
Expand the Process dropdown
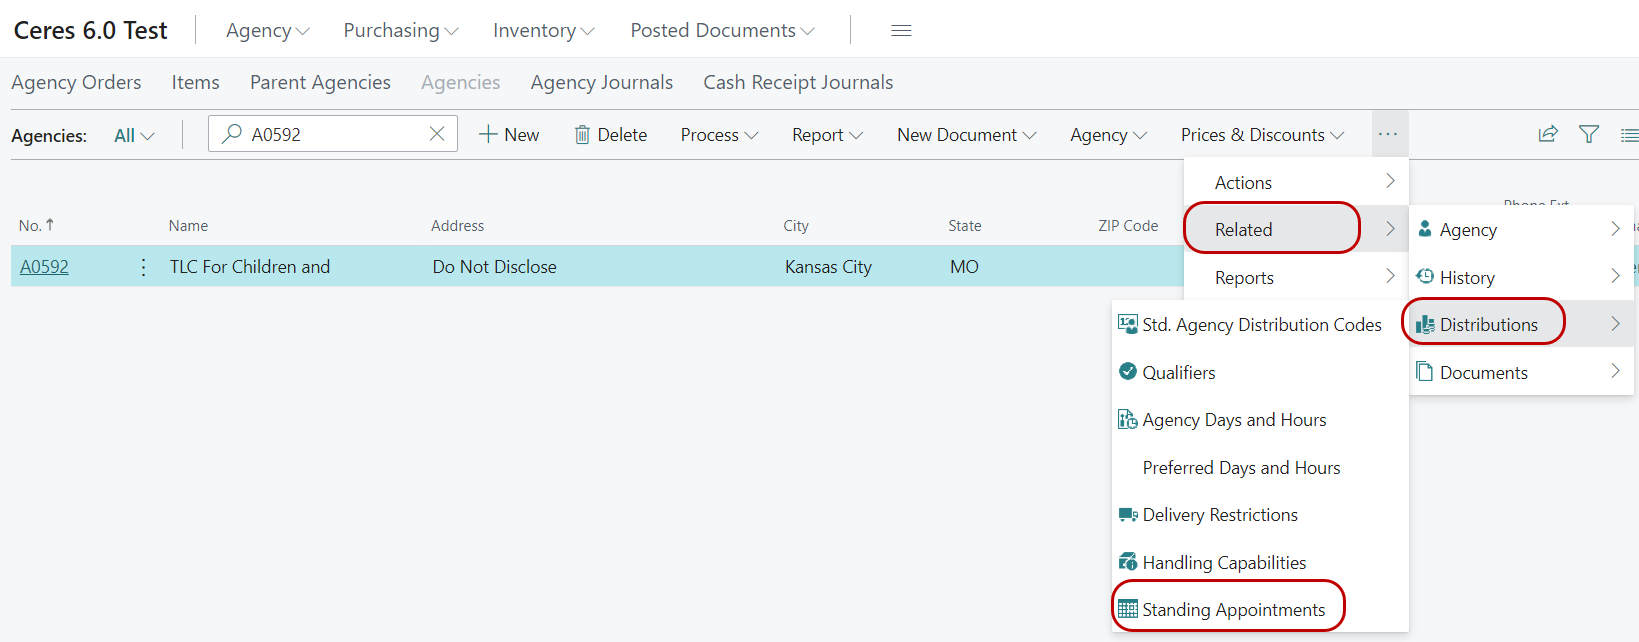tap(719, 135)
